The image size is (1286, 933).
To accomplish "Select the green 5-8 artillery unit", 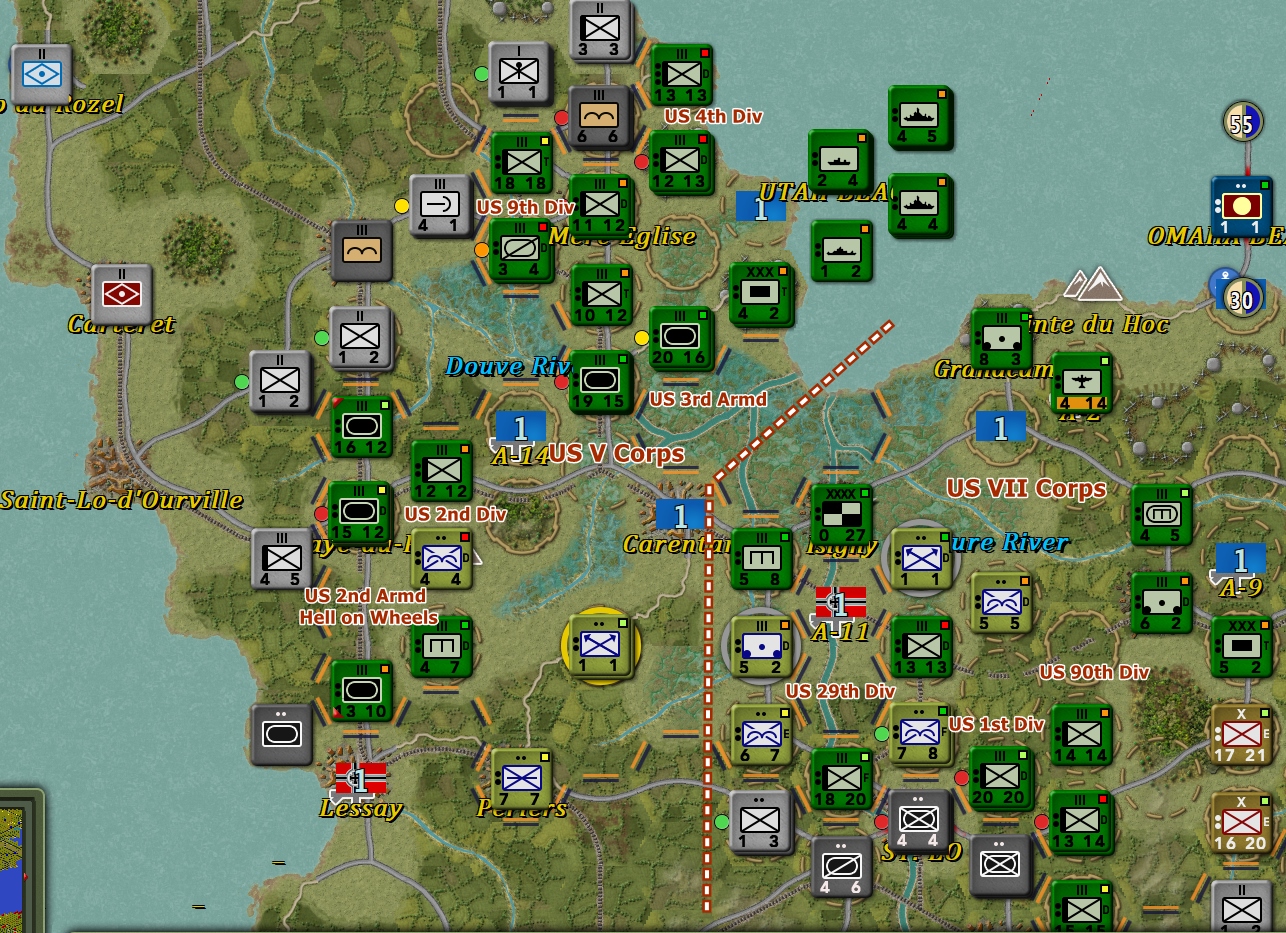I will click(x=761, y=559).
